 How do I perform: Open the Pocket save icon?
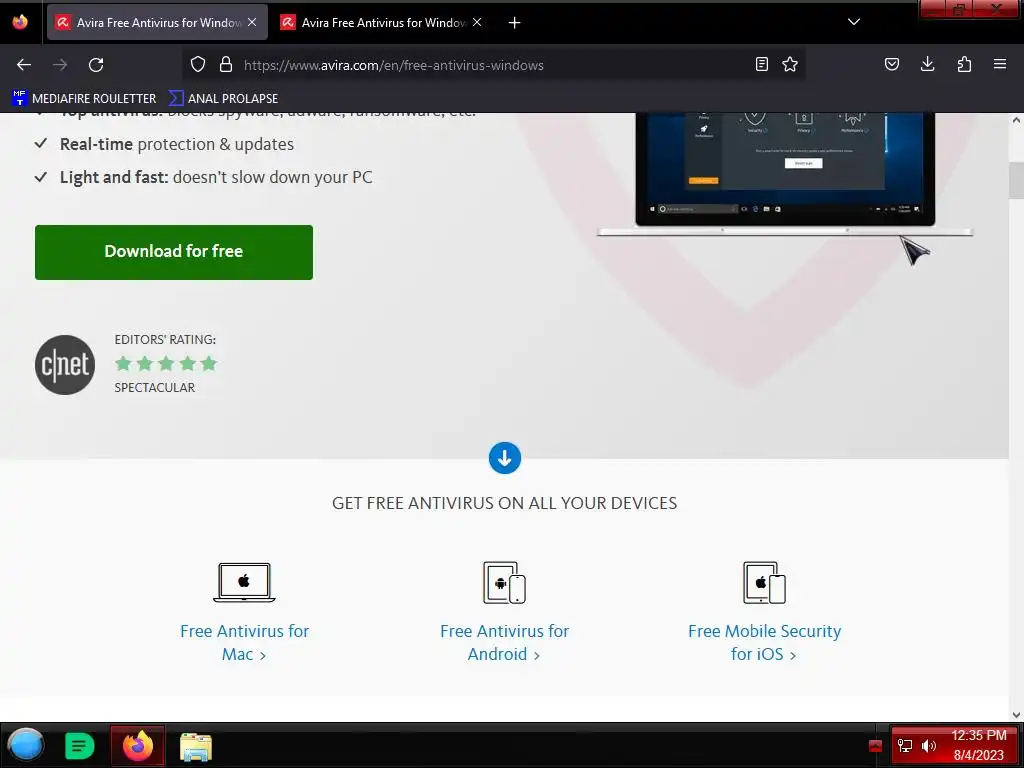(x=891, y=64)
